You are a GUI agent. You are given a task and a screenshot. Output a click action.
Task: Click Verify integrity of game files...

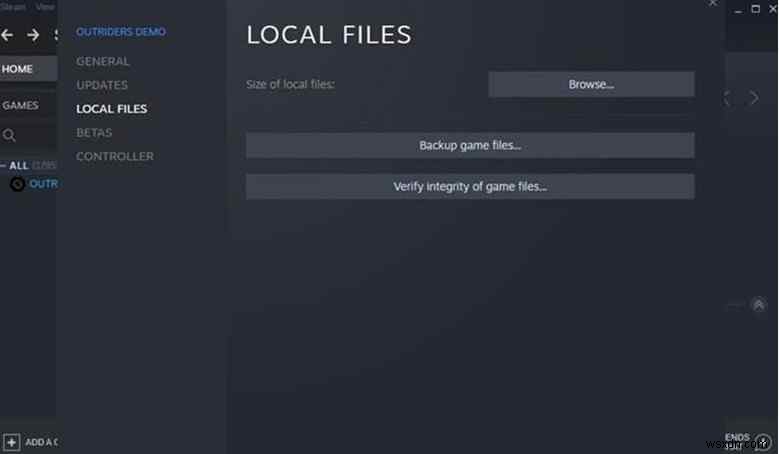[x=470, y=187]
